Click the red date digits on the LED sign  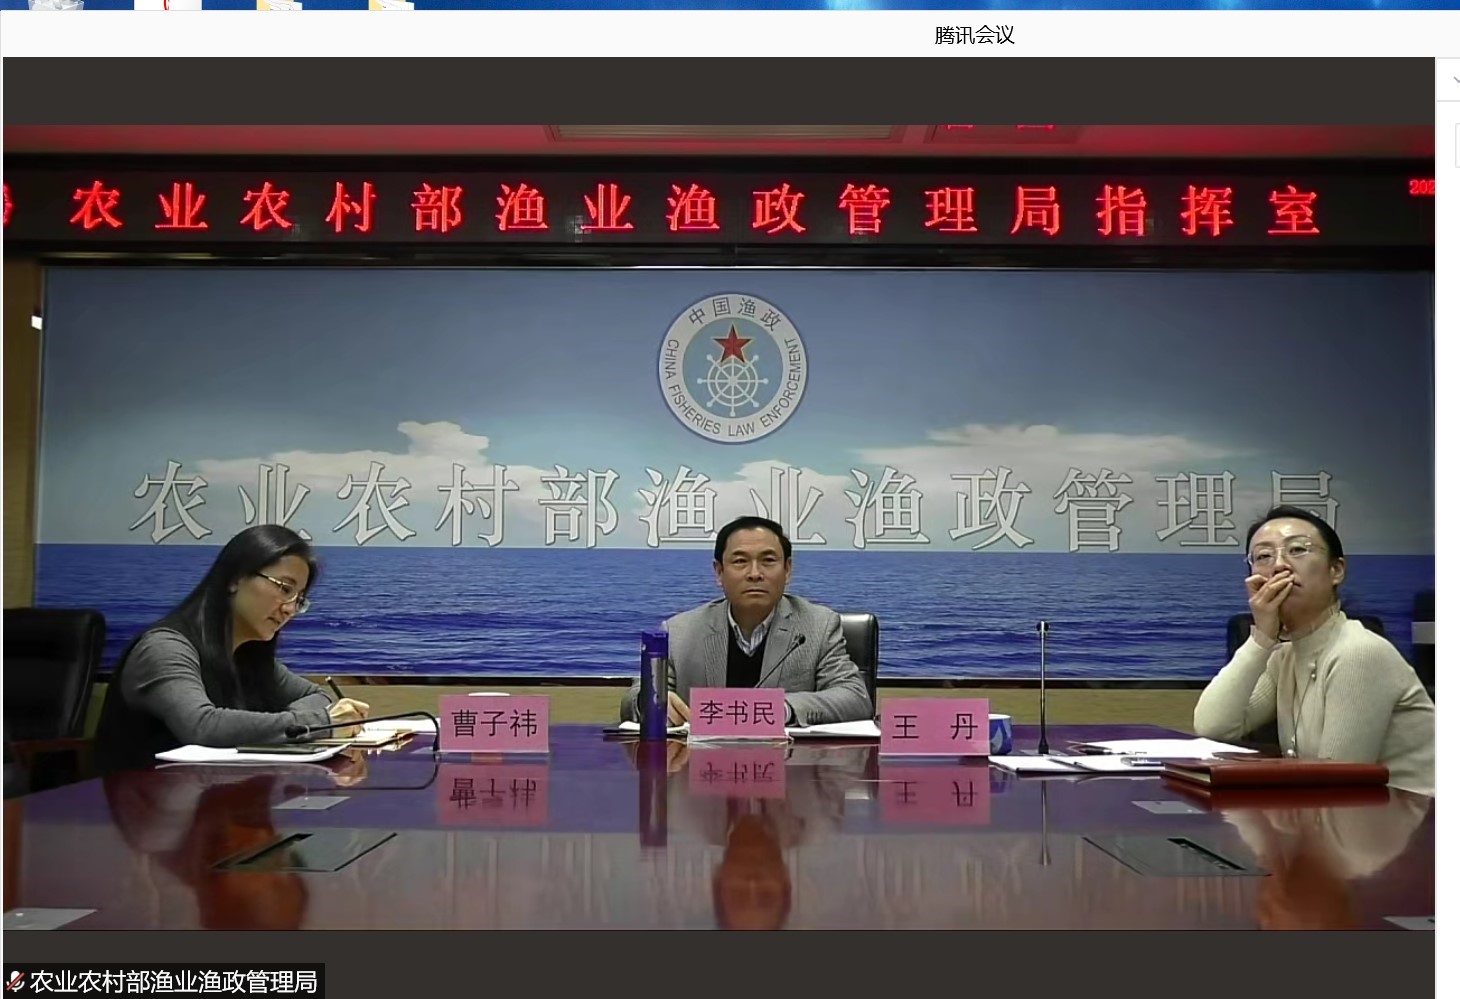point(1422,187)
